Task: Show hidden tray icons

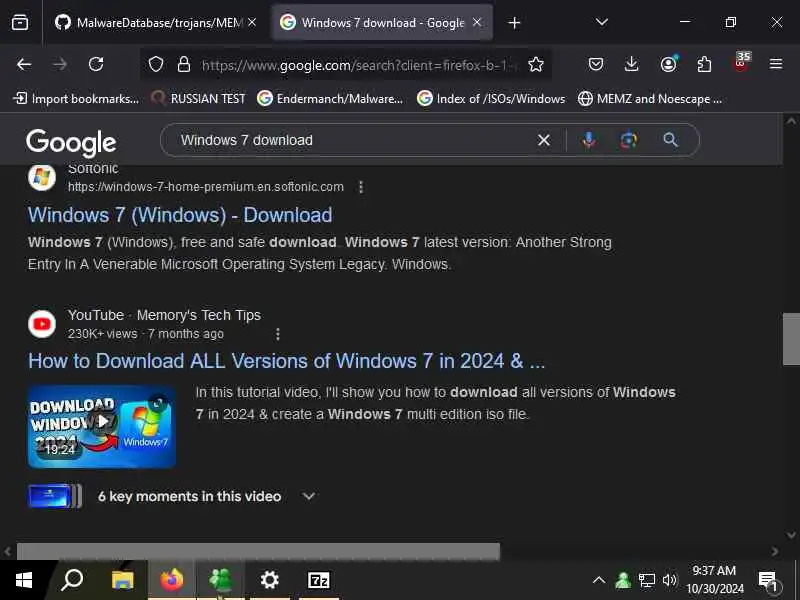Action: point(599,580)
